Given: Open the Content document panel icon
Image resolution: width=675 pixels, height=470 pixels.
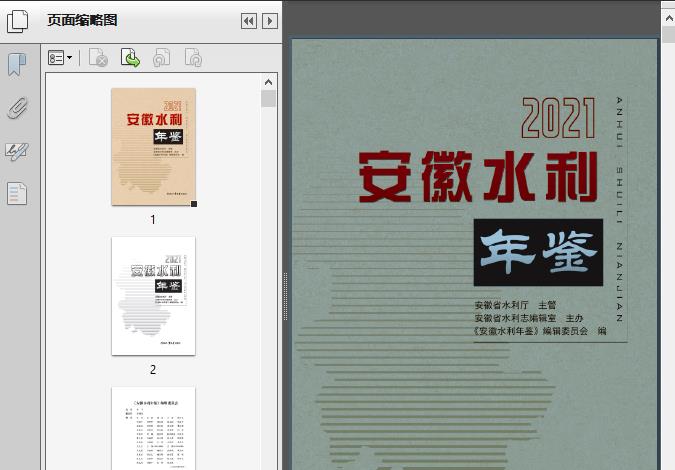Looking at the screenshot, I should tap(17, 193).
